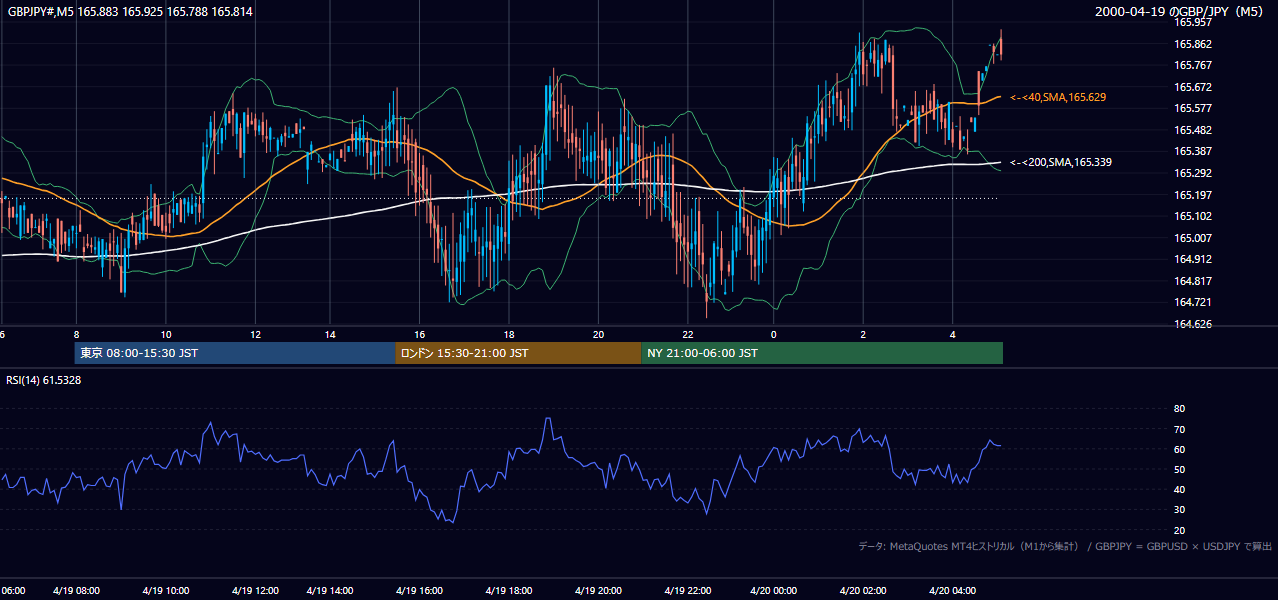Click the '2000-04-19 のGBP/JPY (M5)' heading
The height and width of the screenshot is (600, 1278).
[x=1181, y=11]
